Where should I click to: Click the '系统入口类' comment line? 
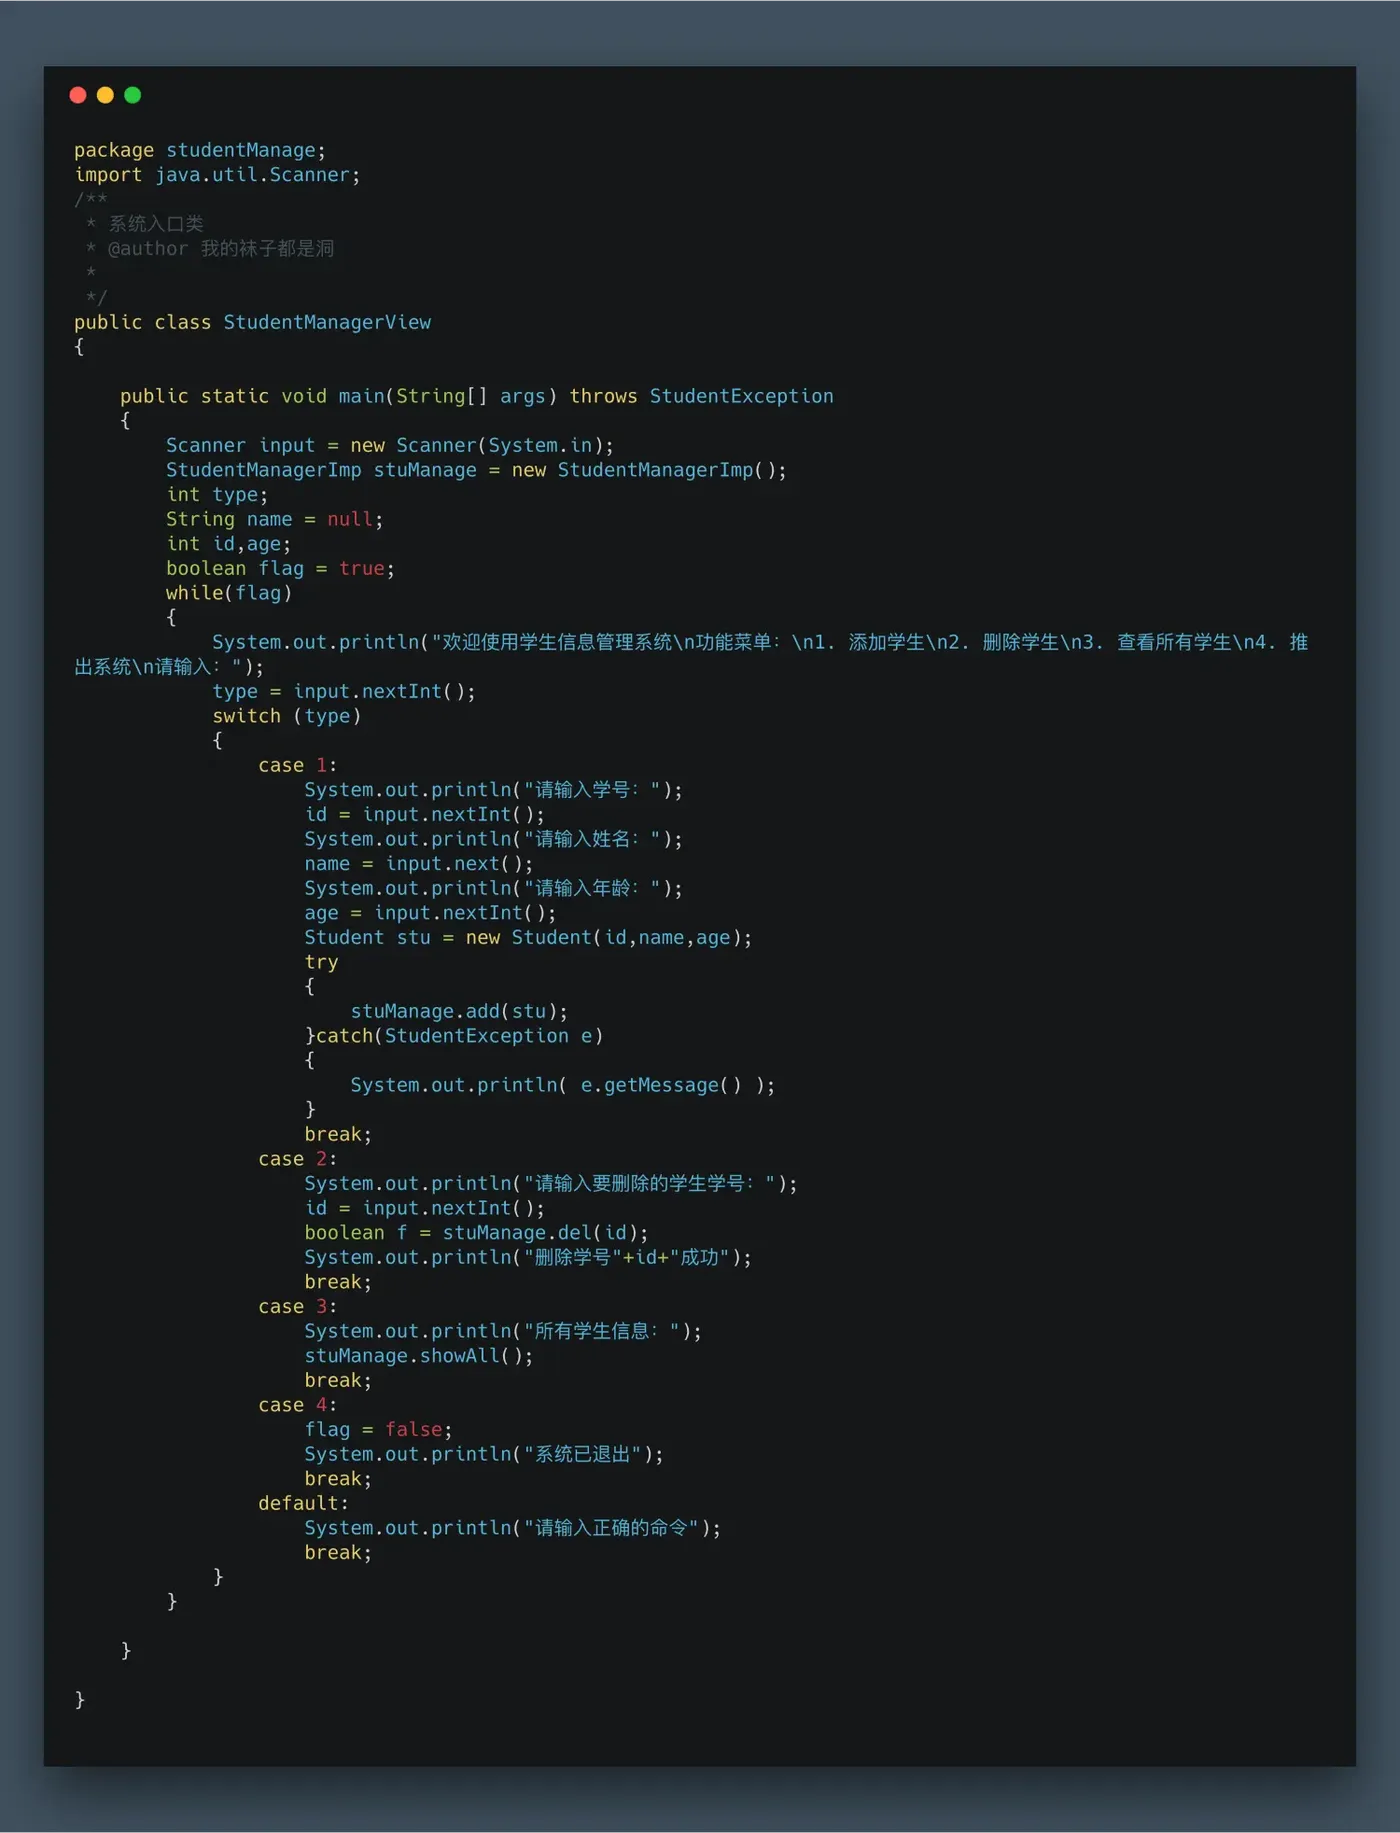click(x=146, y=224)
